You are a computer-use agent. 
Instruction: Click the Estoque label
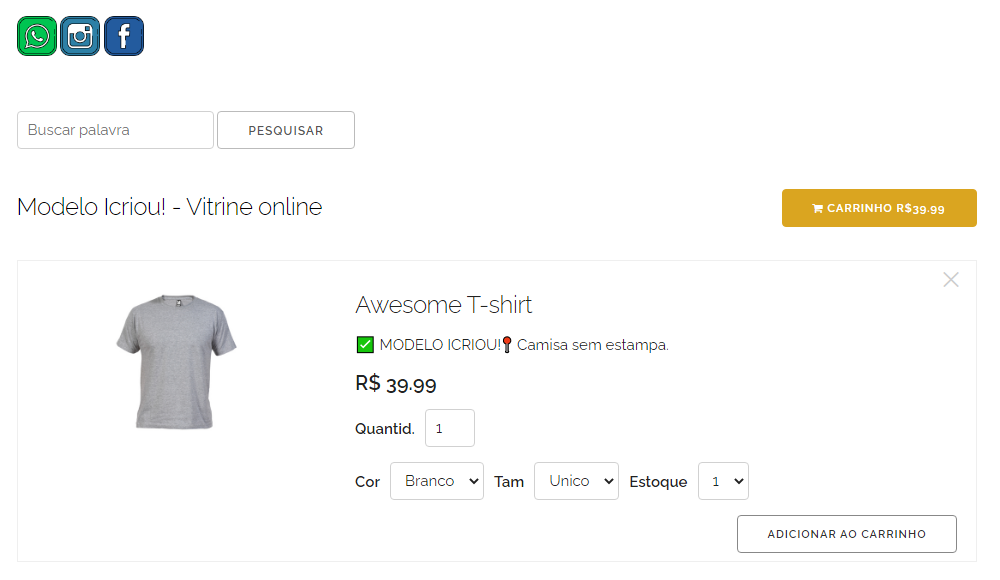tap(658, 482)
